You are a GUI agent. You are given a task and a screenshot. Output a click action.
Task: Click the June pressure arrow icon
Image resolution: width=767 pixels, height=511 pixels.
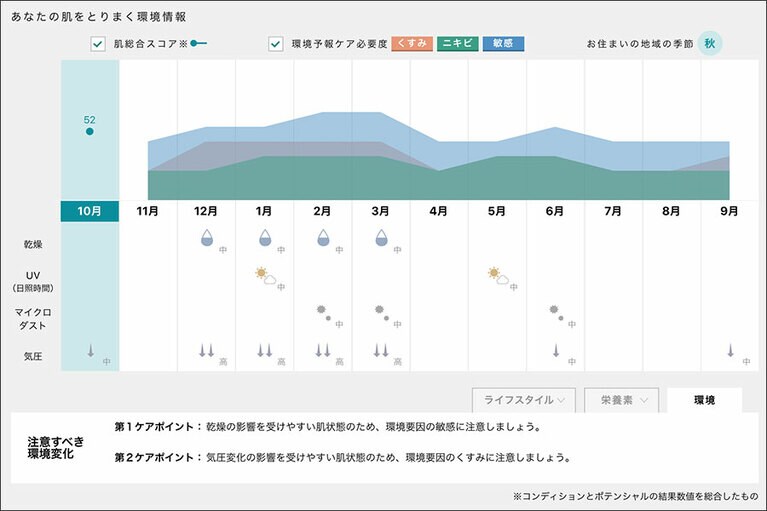[x=556, y=351]
